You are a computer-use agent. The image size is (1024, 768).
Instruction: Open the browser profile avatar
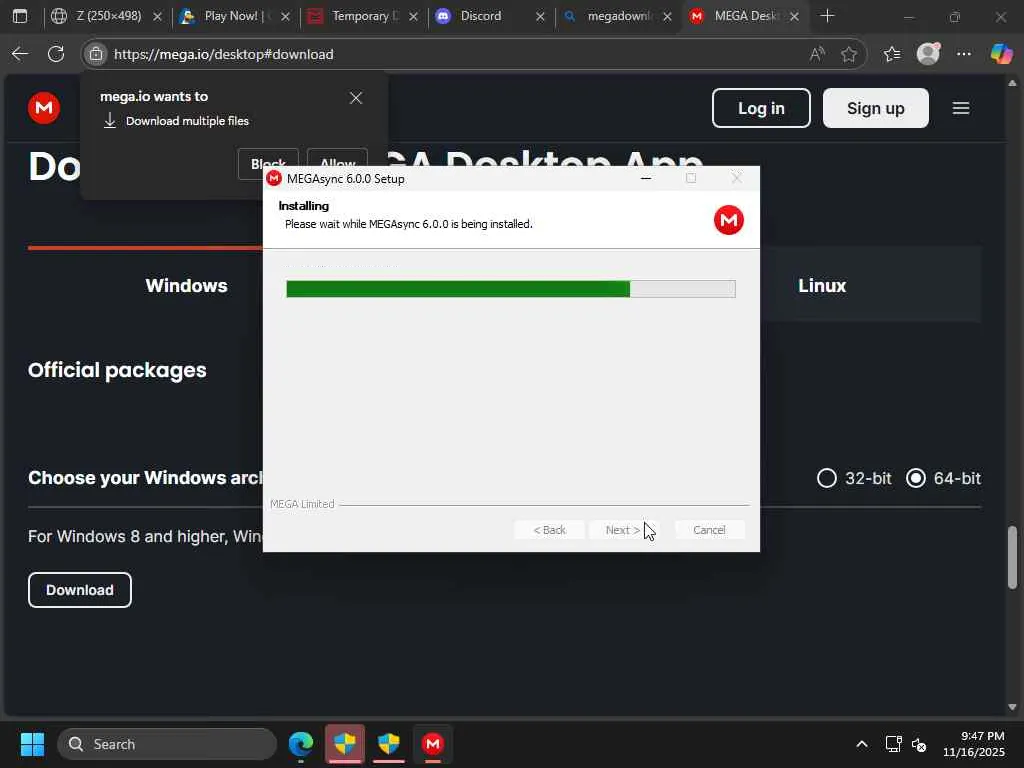(x=929, y=54)
